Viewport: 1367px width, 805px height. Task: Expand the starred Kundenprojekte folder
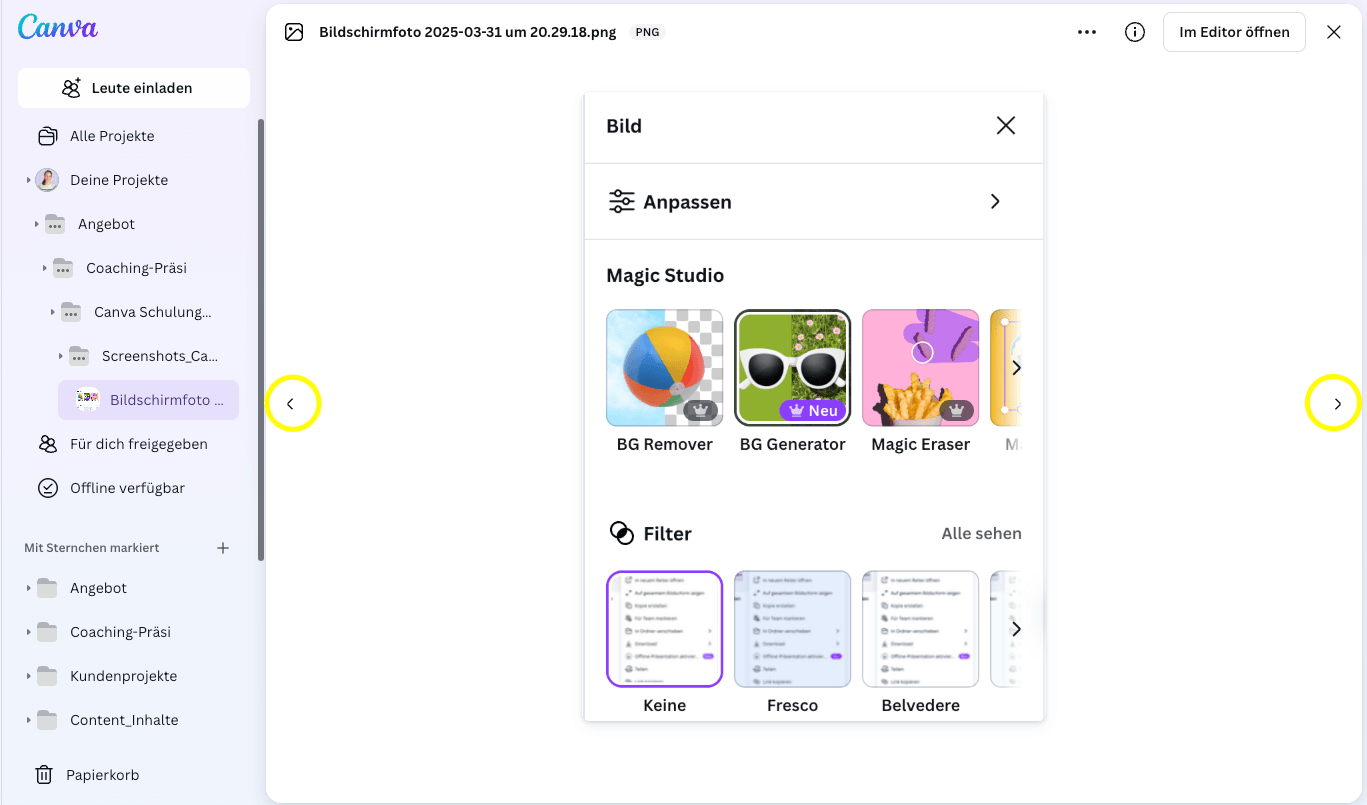click(28, 676)
